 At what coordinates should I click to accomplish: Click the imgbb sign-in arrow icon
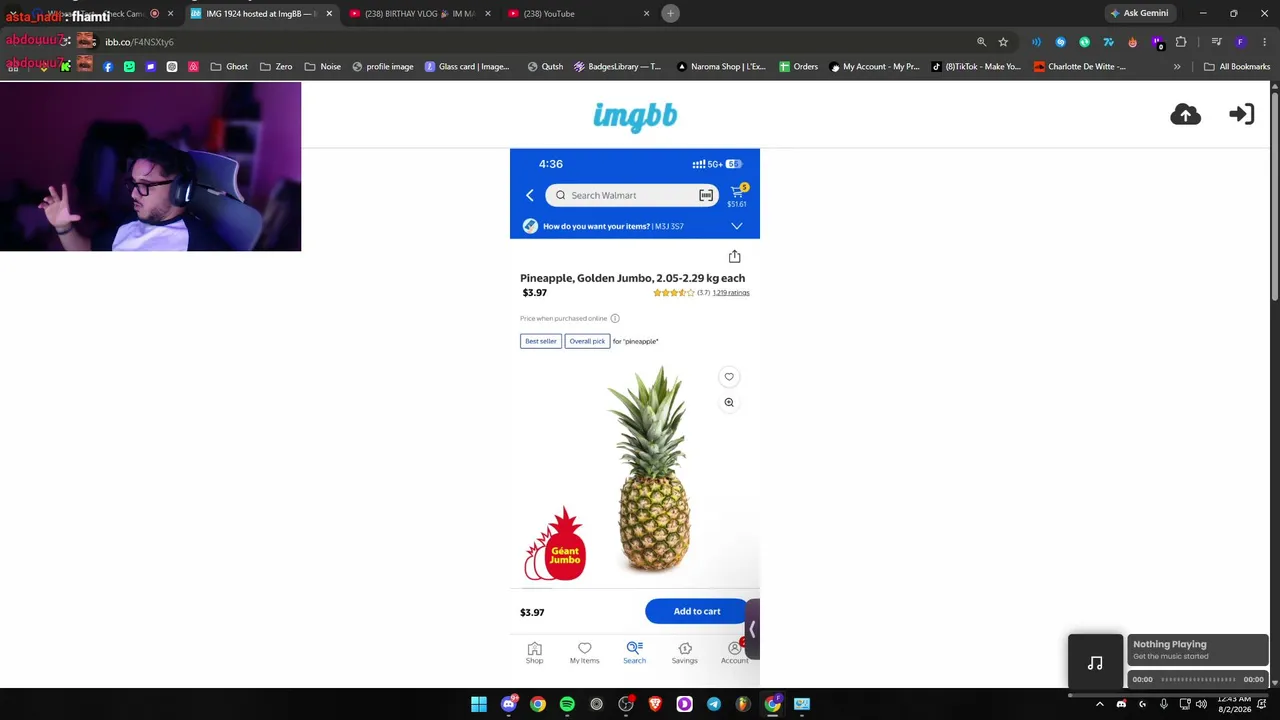click(1241, 115)
